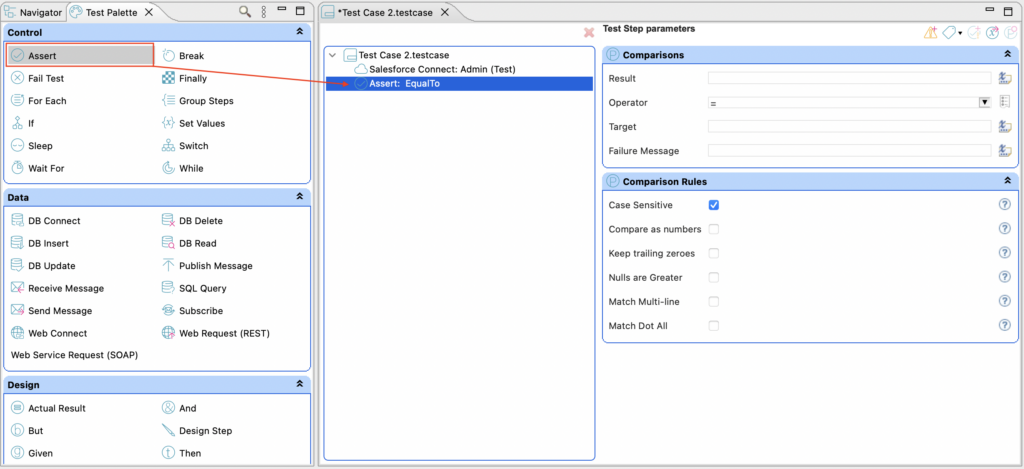This screenshot has height=469, width=1024.
Task: Select Web Service Request (SOAP) item
Action: [74, 355]
